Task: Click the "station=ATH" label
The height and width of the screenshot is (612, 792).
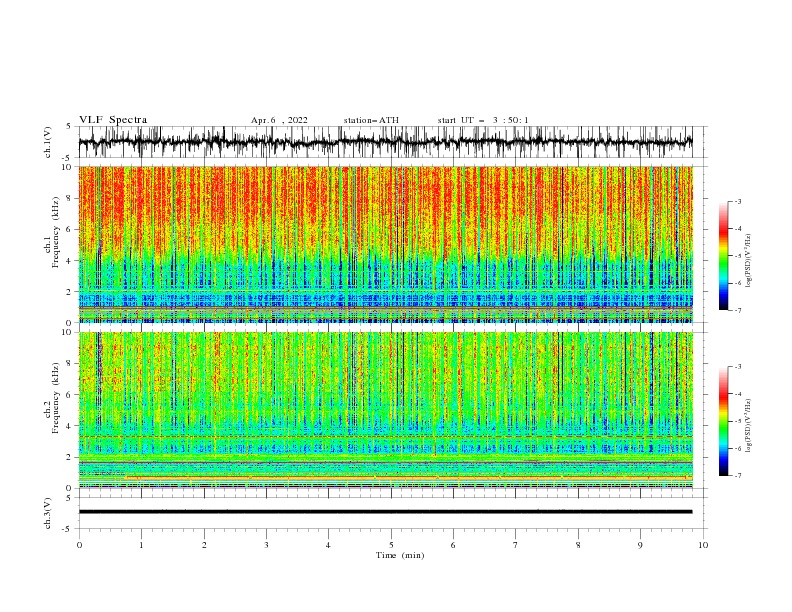Action: [371, 120]
